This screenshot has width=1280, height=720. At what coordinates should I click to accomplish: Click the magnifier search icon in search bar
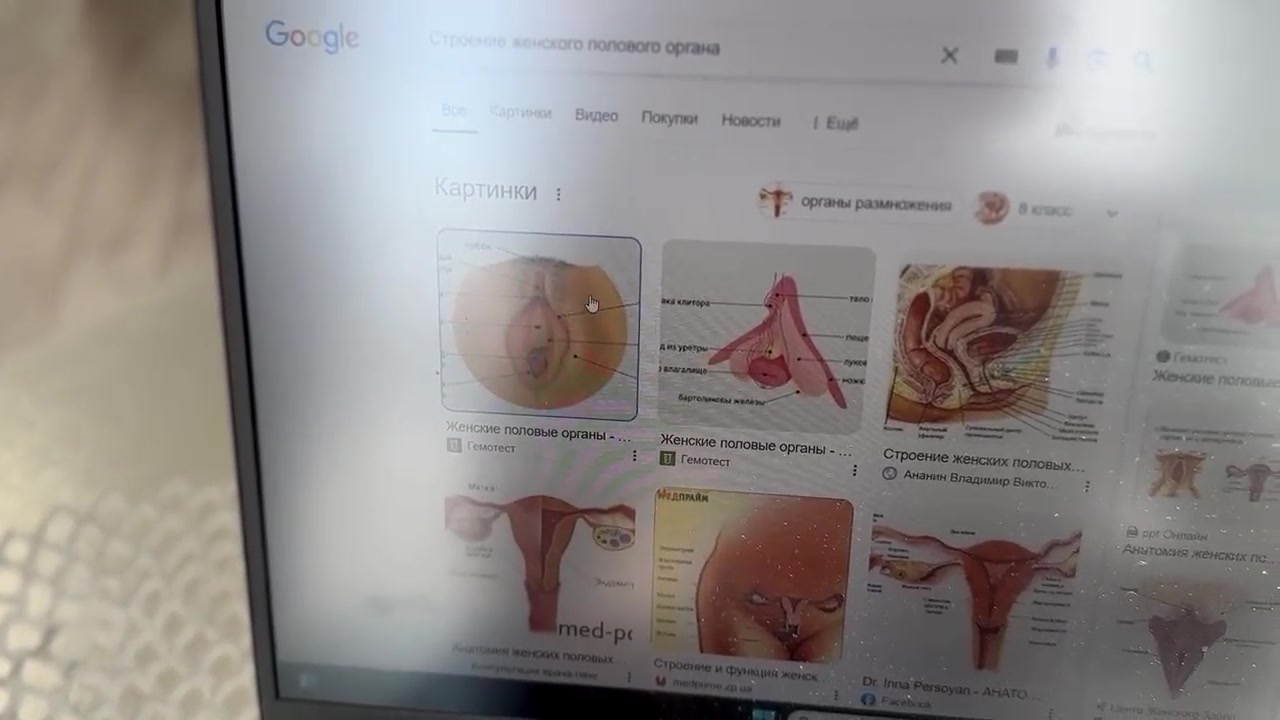[1143, 62]
